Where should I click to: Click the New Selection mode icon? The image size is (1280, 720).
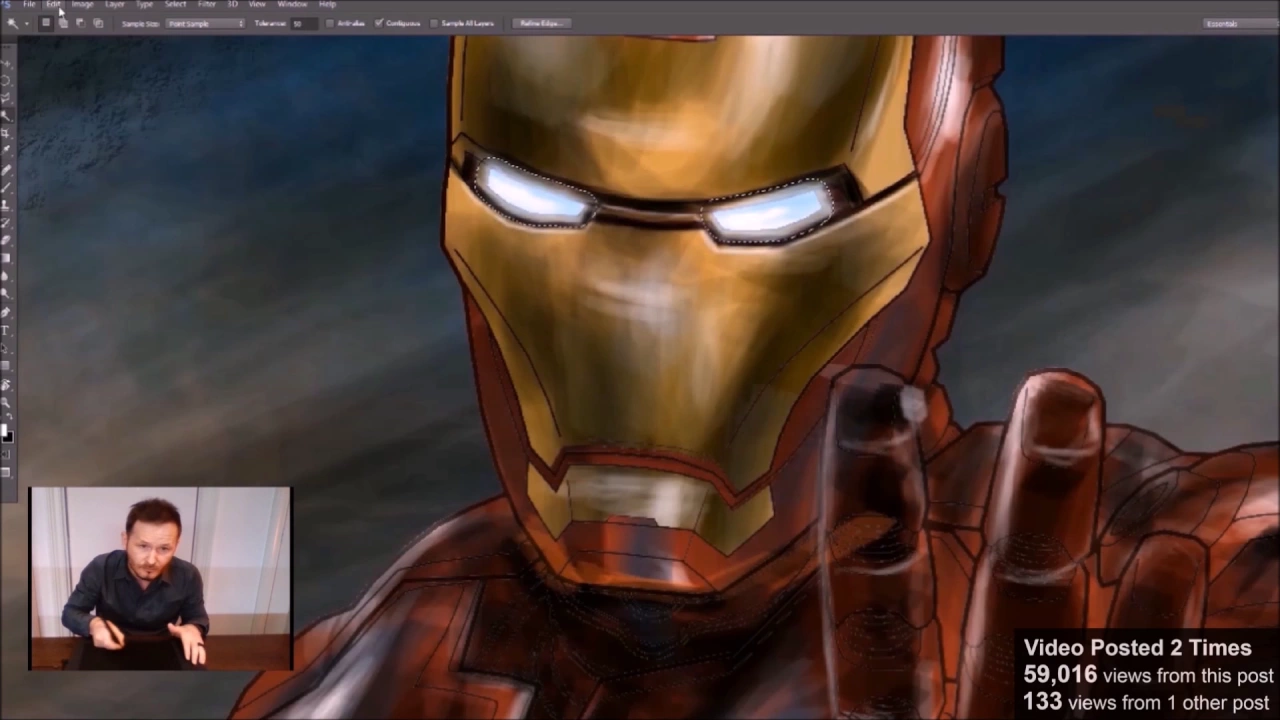coord(46,23)
